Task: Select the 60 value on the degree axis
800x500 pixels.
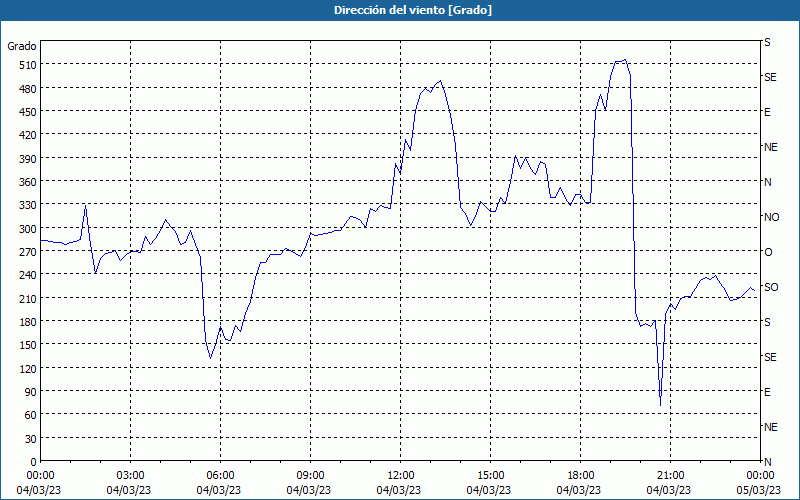Action: tap(31, 415)
